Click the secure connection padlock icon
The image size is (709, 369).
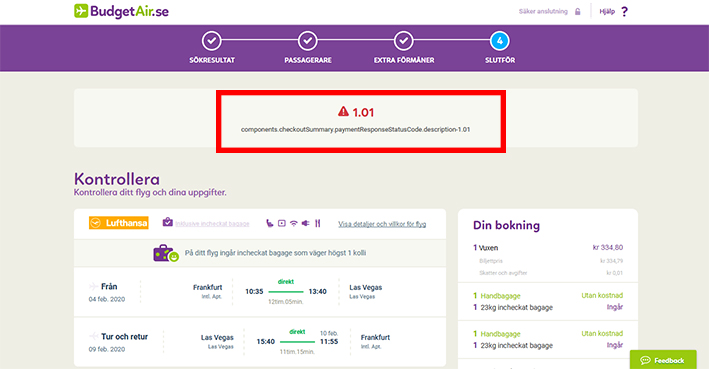click(577, 12)
